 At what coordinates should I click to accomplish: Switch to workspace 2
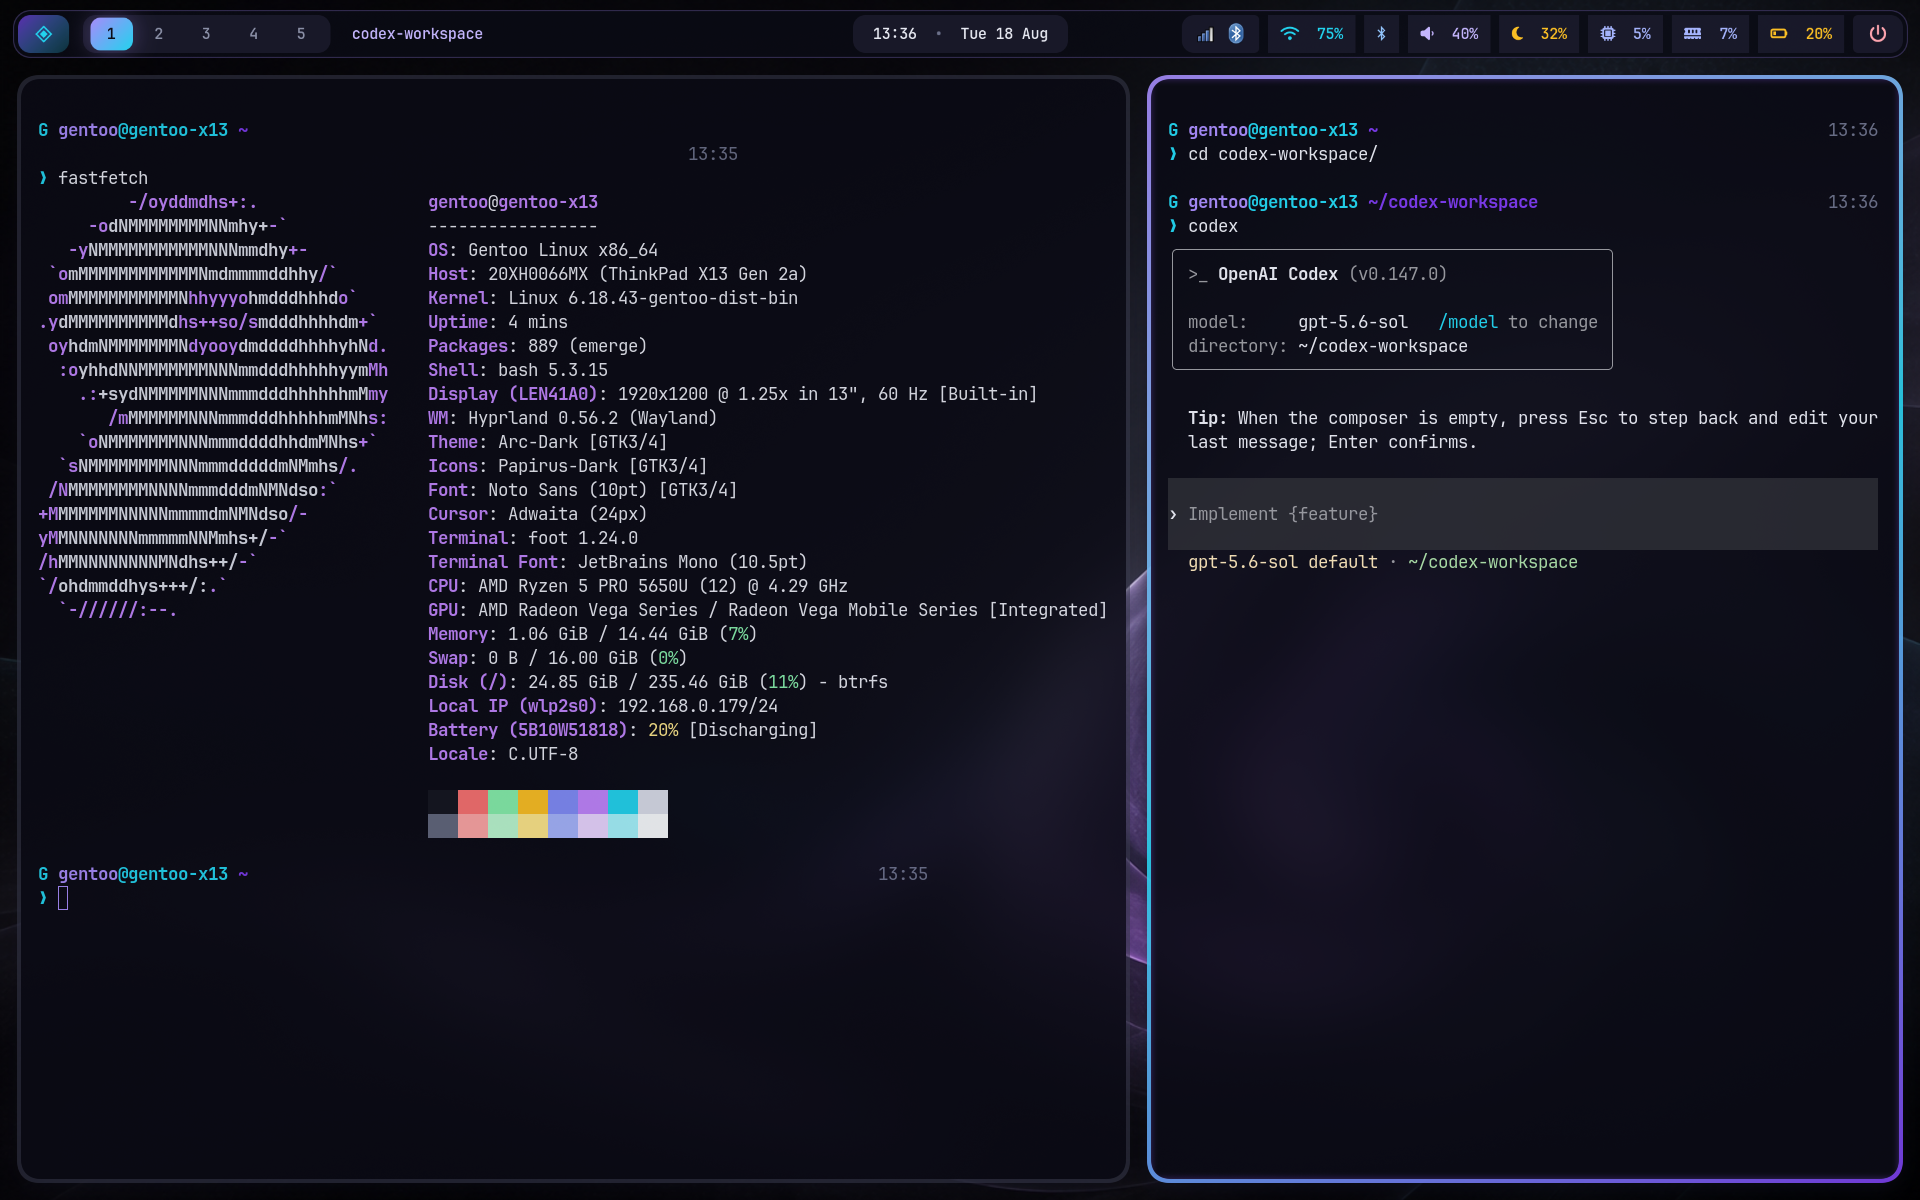pyautogui.click(x=159, y=34)
